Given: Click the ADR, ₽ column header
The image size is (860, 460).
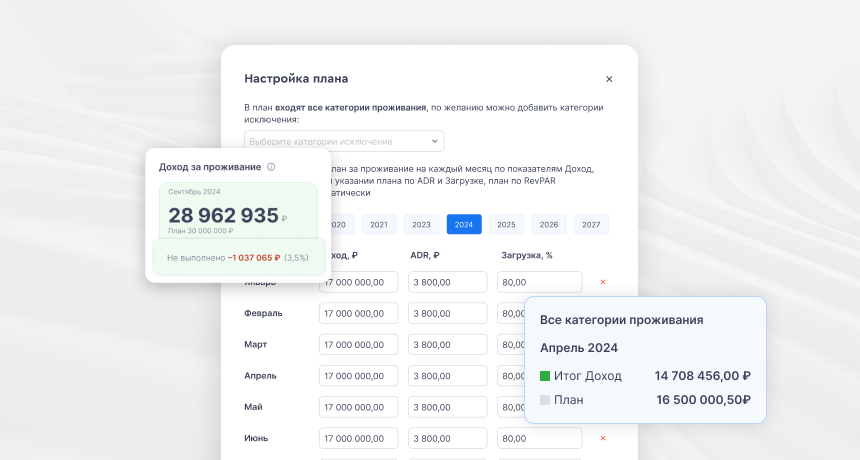Looking at the screenshot, I should click(425, 255).
